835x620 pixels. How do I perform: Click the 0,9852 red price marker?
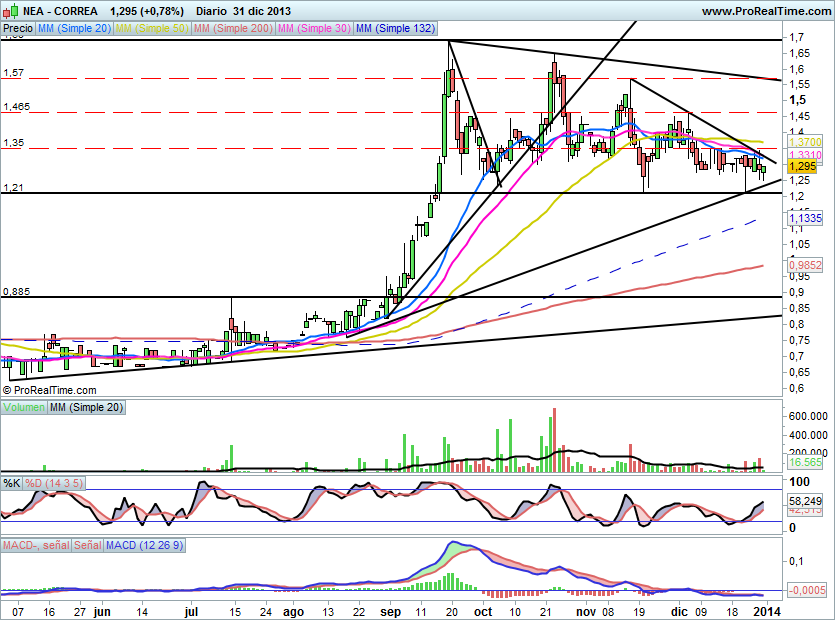(x=805, y=265)
